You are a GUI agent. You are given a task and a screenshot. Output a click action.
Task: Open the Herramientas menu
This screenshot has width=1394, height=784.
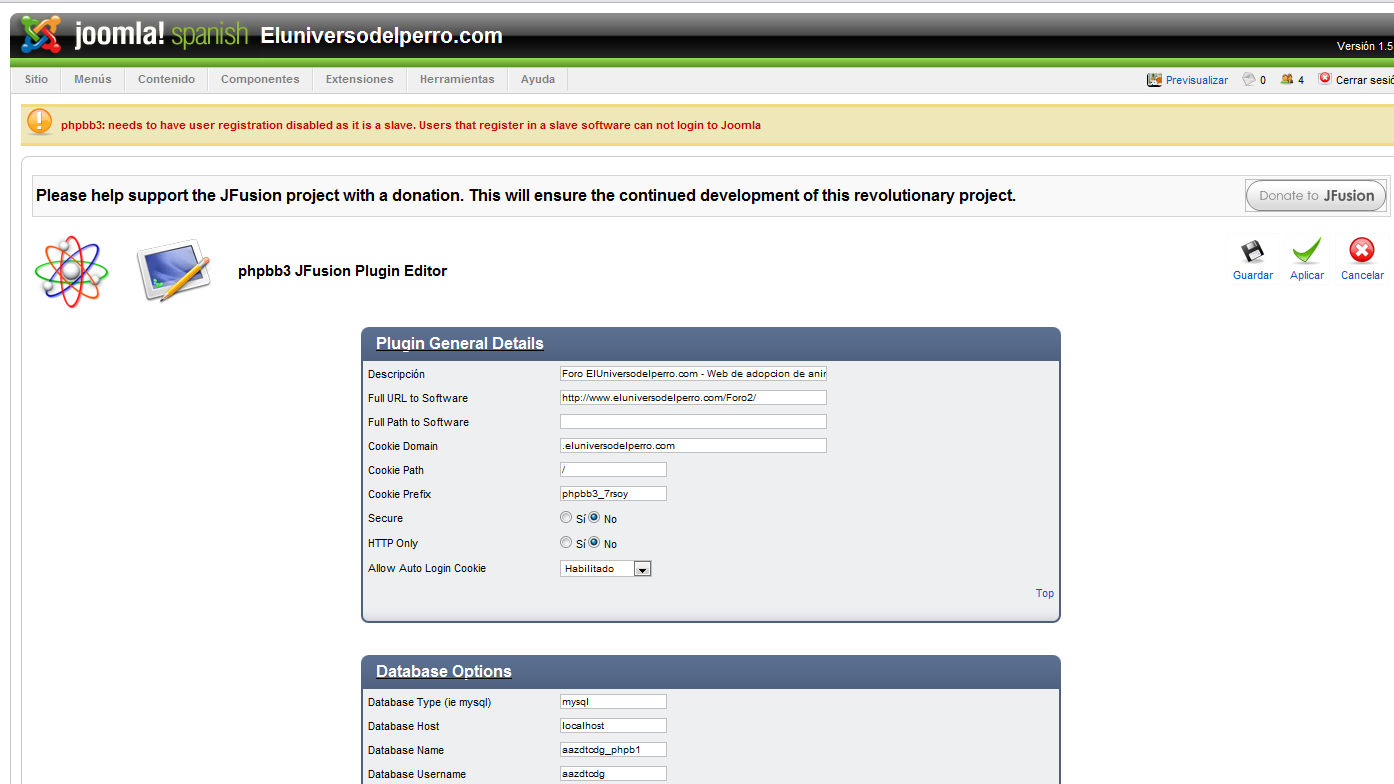(x=457, y=80)
